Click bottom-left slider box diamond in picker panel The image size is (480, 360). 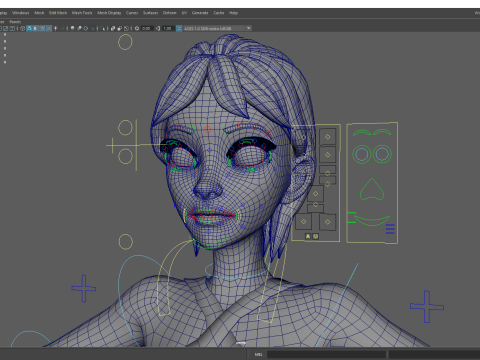pos(304,221)
